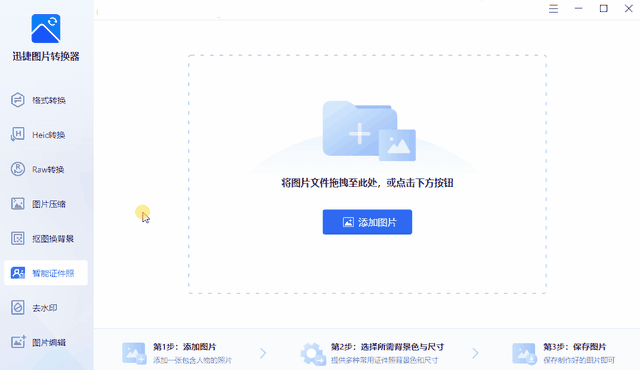Click the 第2步：选择所需背景色与尺寸 text
The image size is (640, 370).
(387, 347)
